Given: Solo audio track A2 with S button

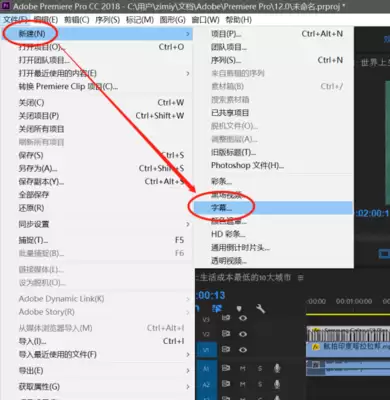Looking at the screenshot, I should point(260,384).
